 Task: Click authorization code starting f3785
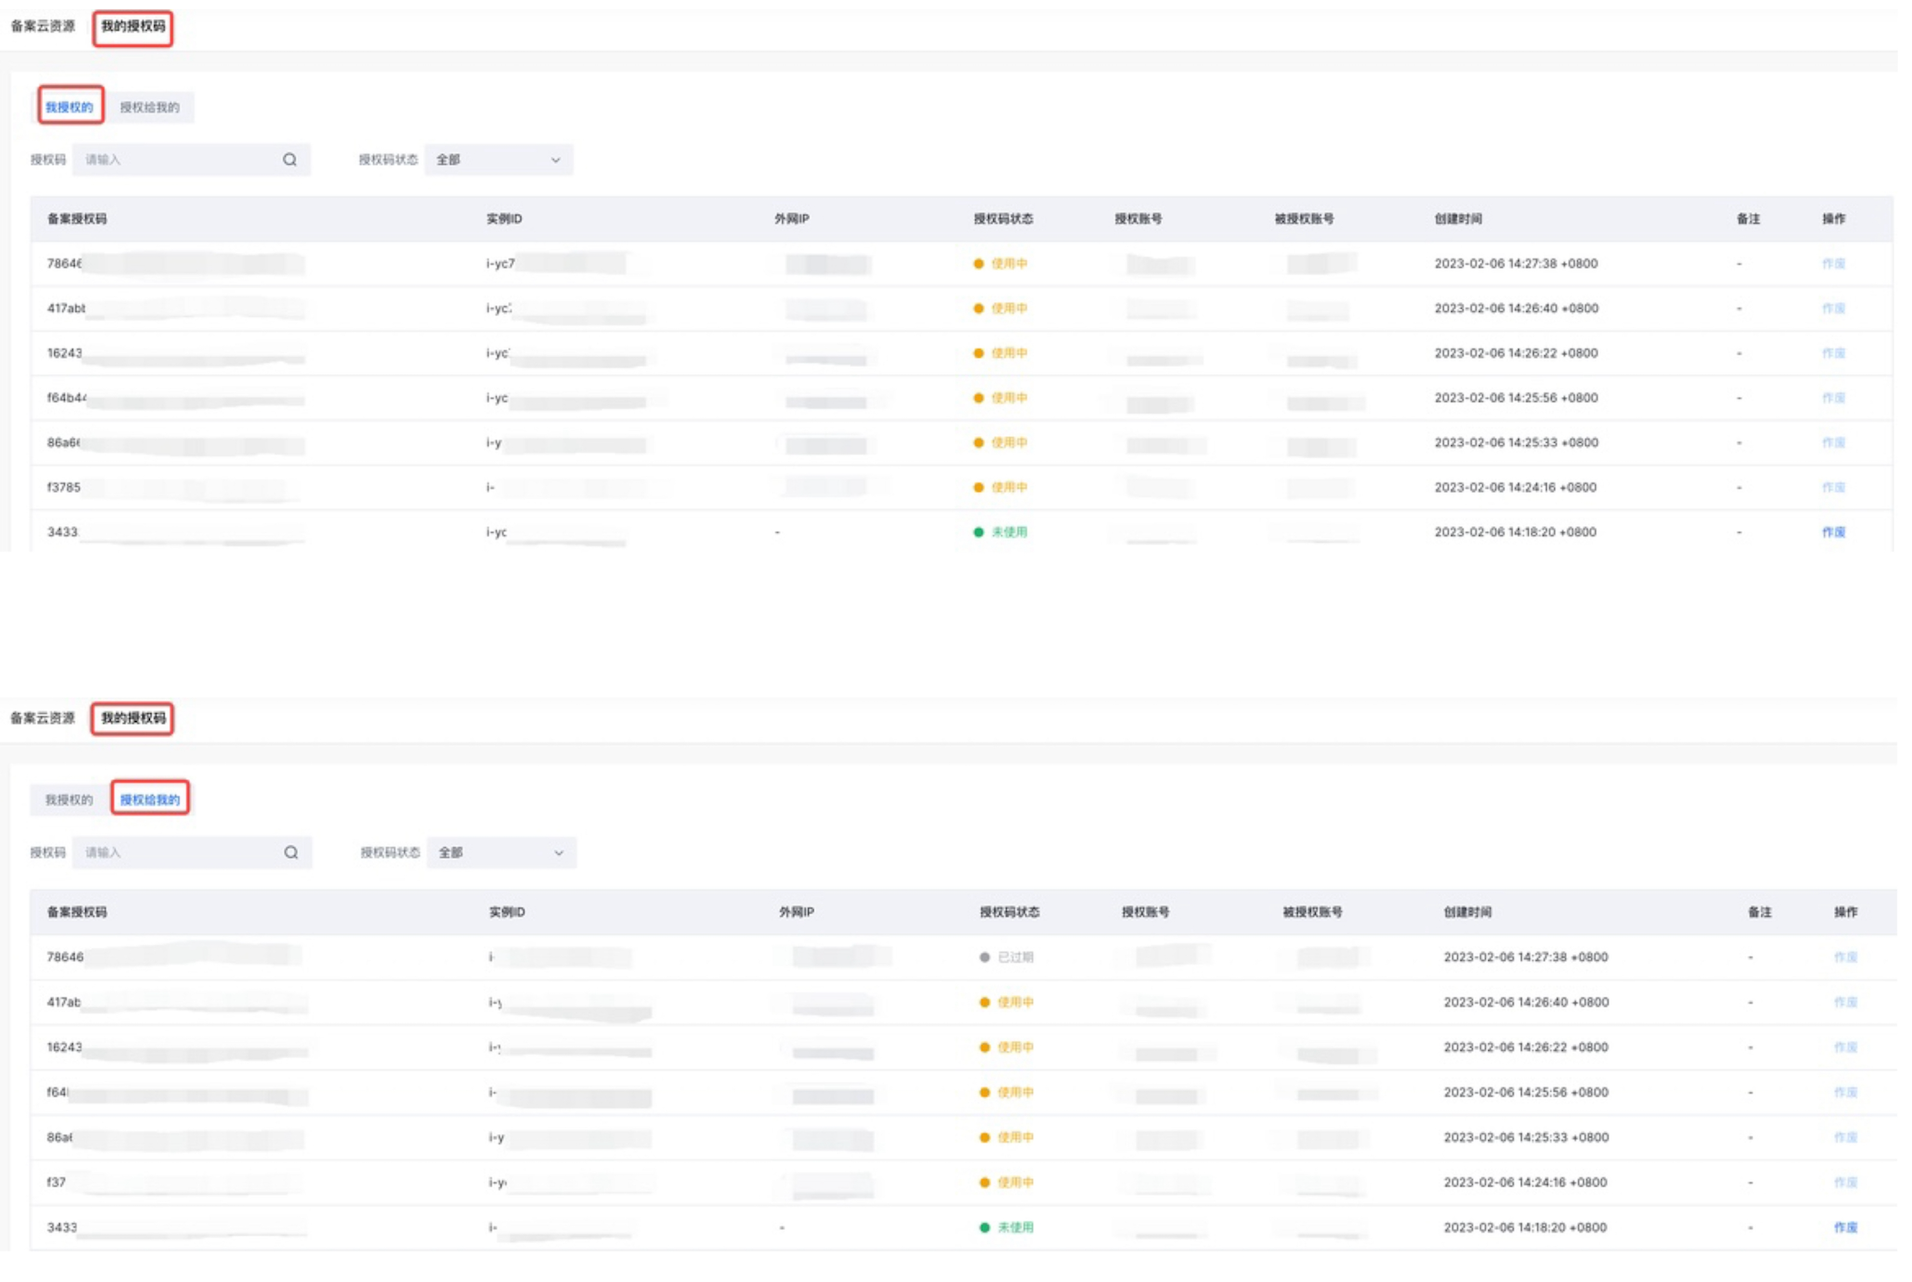click(x=63, y=487)
